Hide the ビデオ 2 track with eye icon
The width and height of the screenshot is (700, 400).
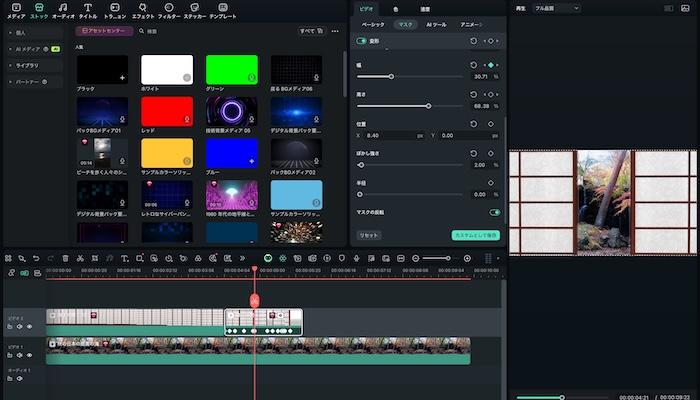(x=29, y=326)
